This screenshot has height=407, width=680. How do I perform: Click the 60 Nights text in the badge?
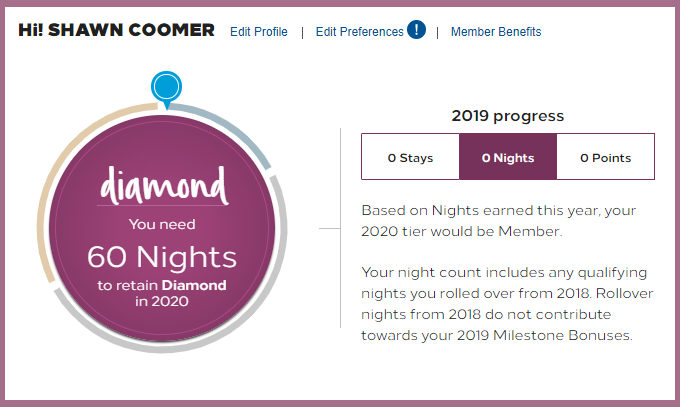click(162, 257)
